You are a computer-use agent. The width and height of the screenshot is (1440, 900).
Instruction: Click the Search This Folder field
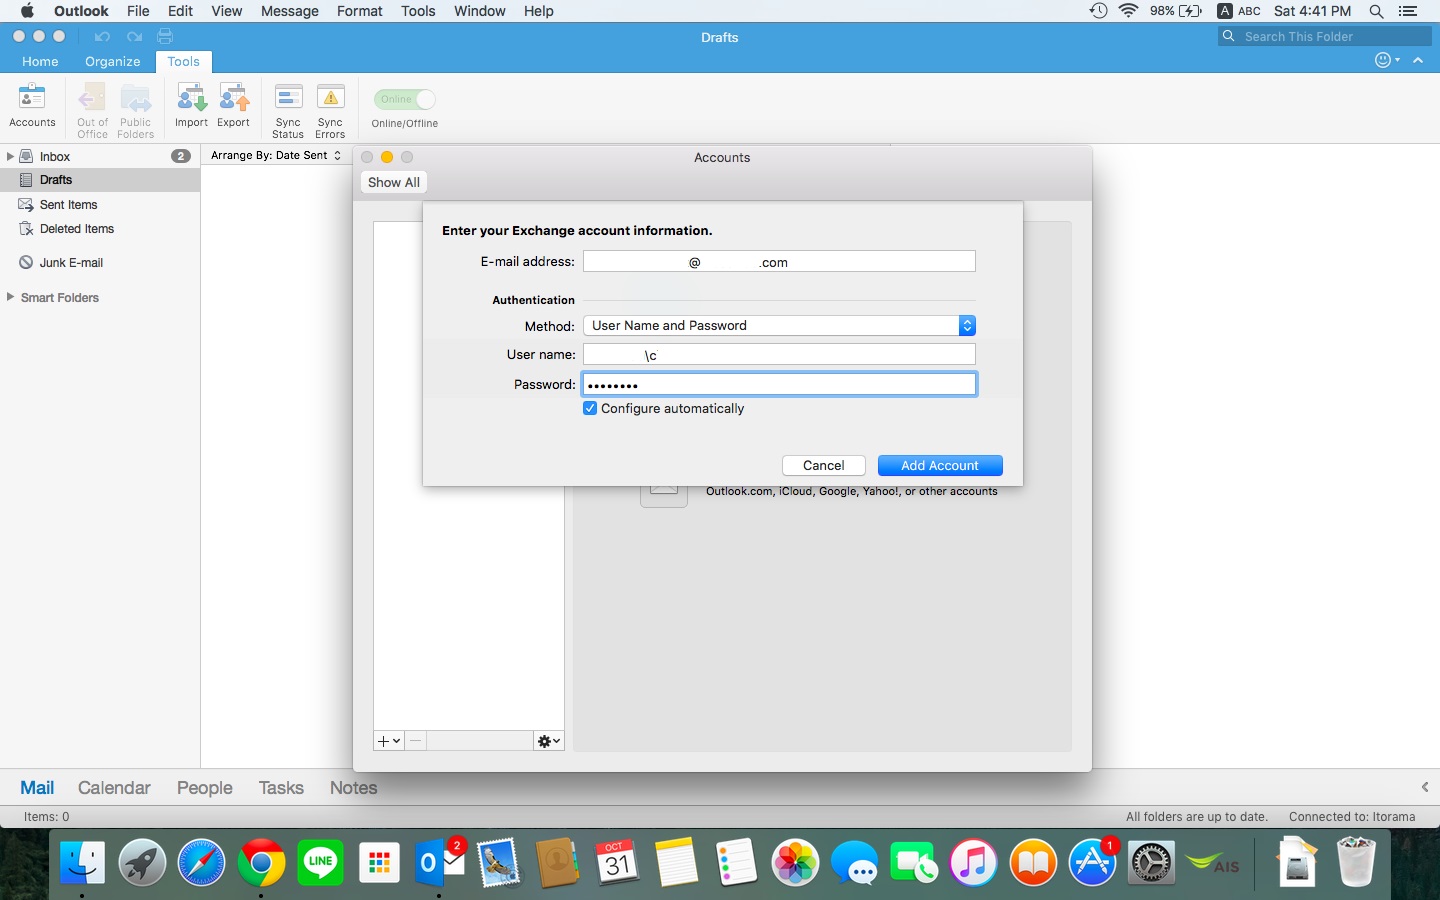coord(1325,36)
